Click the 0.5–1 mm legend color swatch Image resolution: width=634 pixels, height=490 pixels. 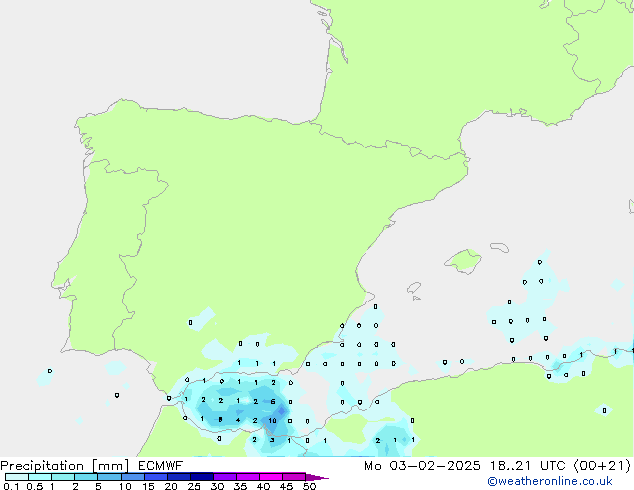40,477
